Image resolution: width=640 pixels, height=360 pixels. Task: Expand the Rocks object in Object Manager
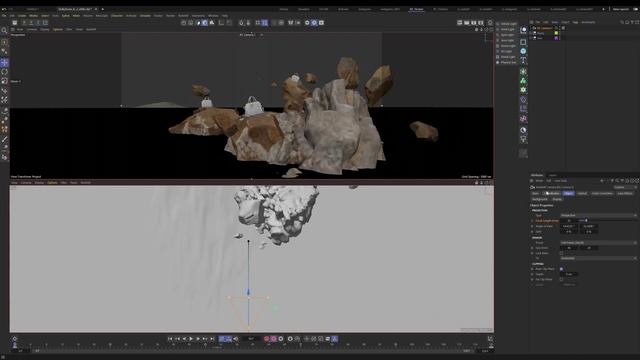tap(531, 33)
